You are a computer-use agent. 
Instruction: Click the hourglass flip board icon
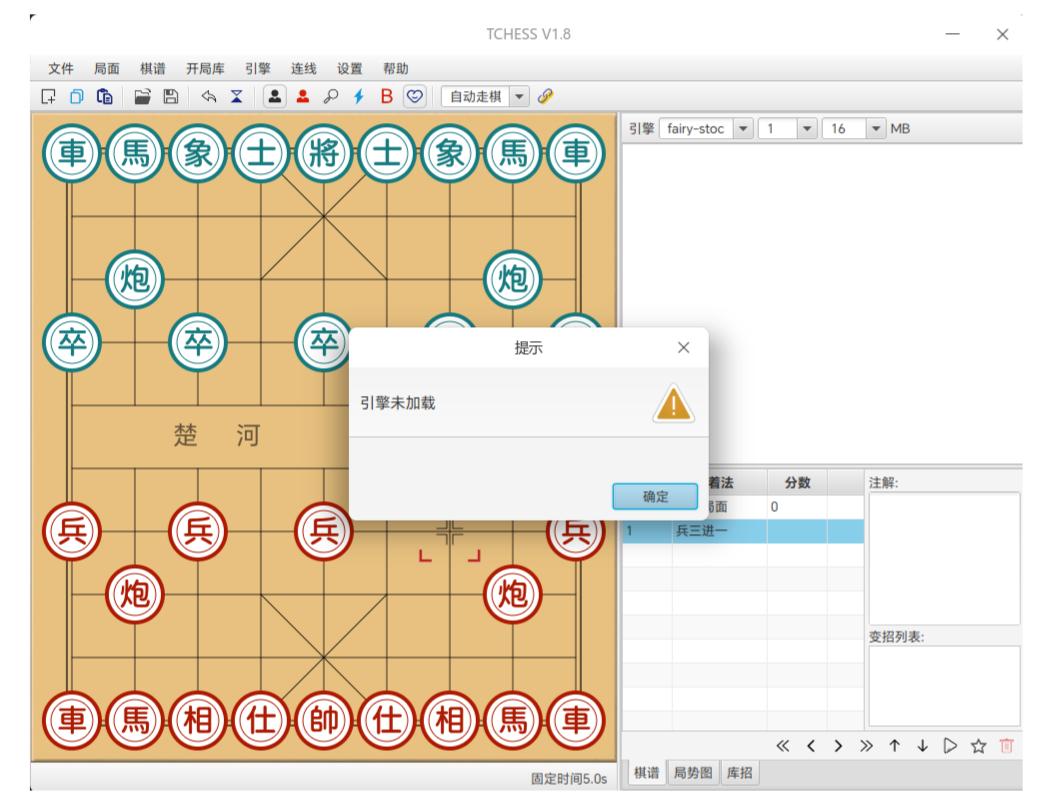point(236,96)
